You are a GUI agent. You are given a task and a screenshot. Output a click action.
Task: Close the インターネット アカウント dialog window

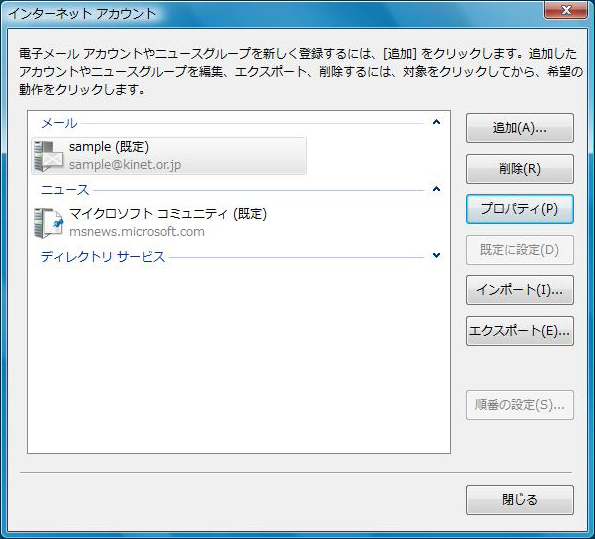click(x=566, y=9)
